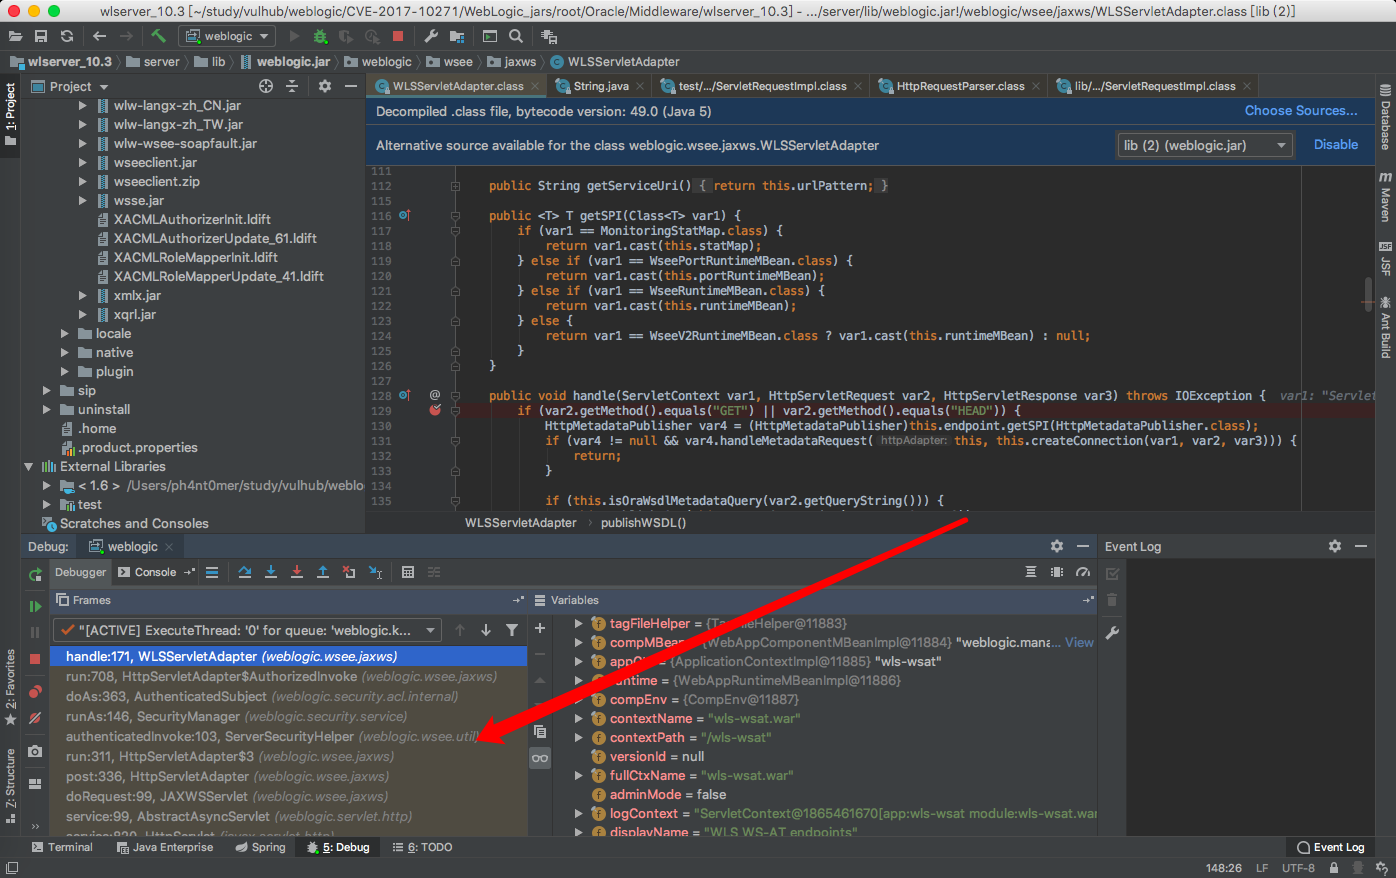Expand the contextPath variable

pyautogui.click(x=578, y=737)
